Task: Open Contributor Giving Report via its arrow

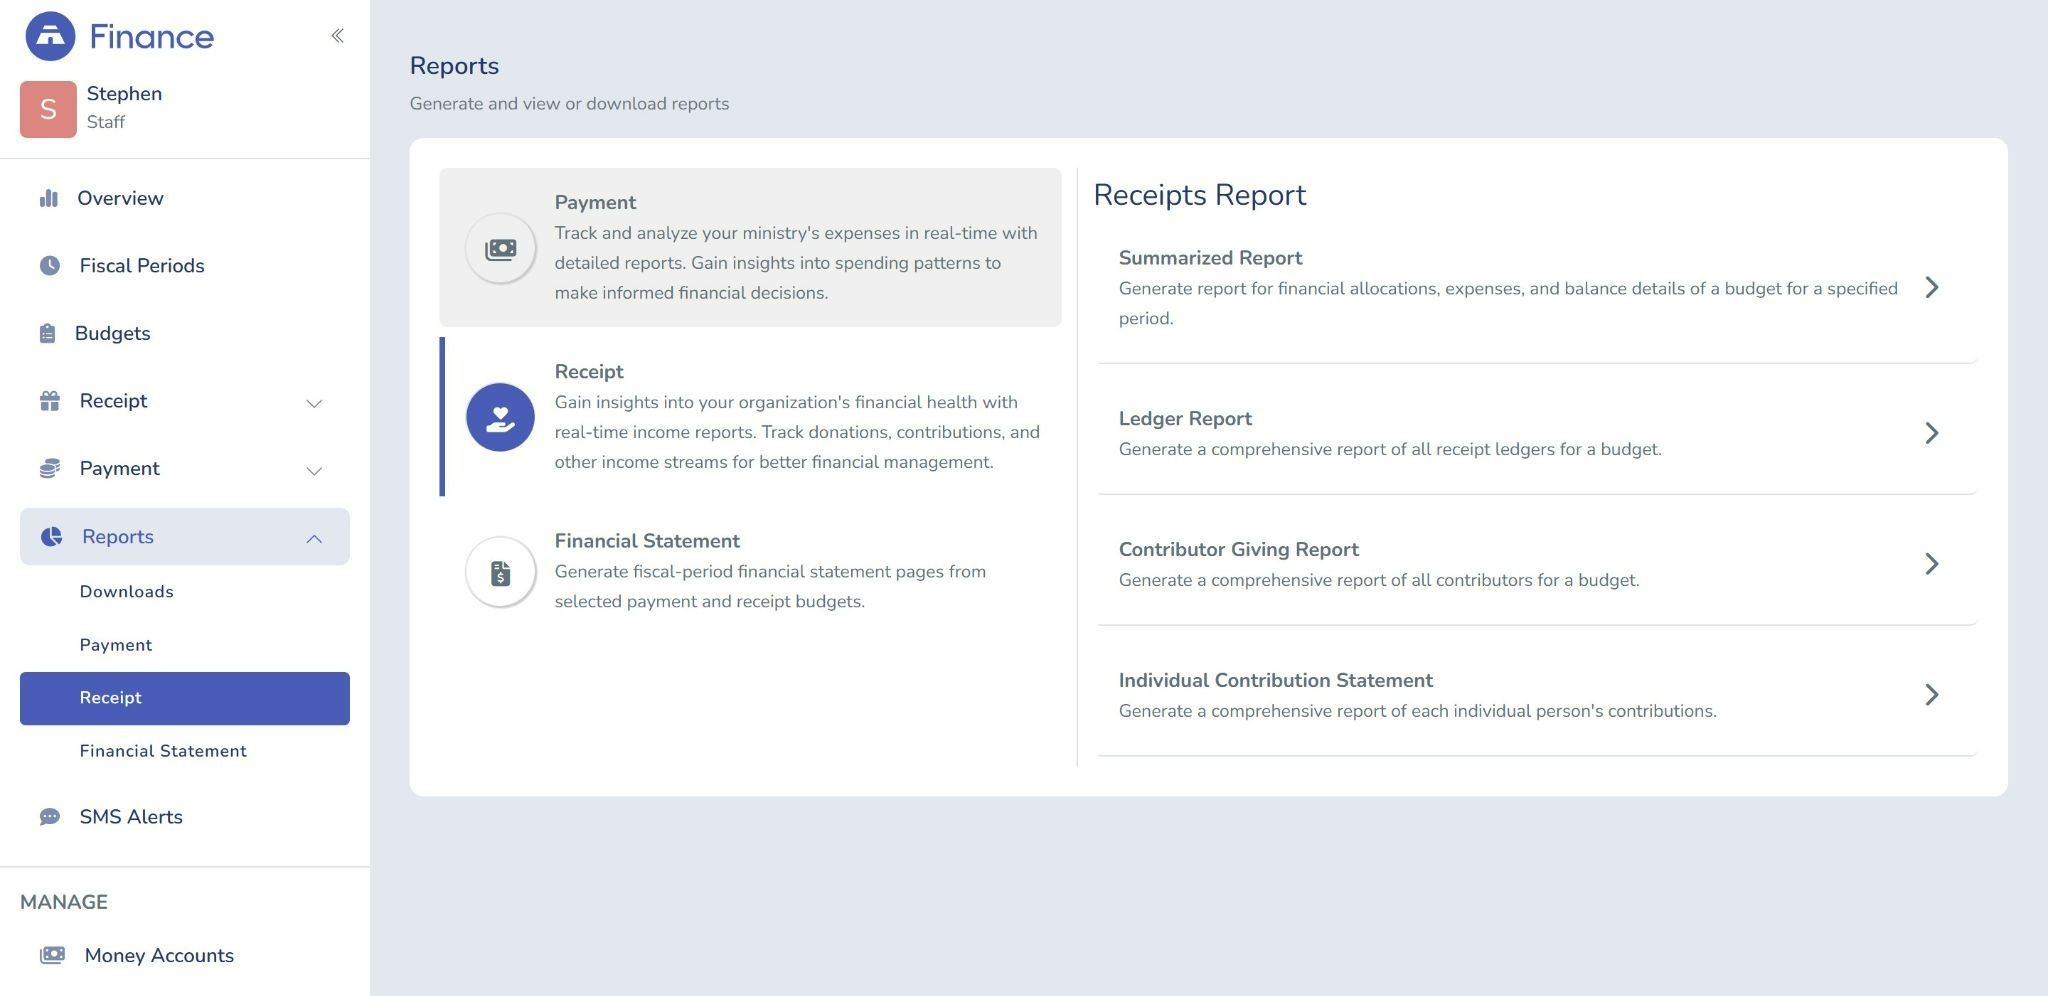Action: coord(1932,564)
